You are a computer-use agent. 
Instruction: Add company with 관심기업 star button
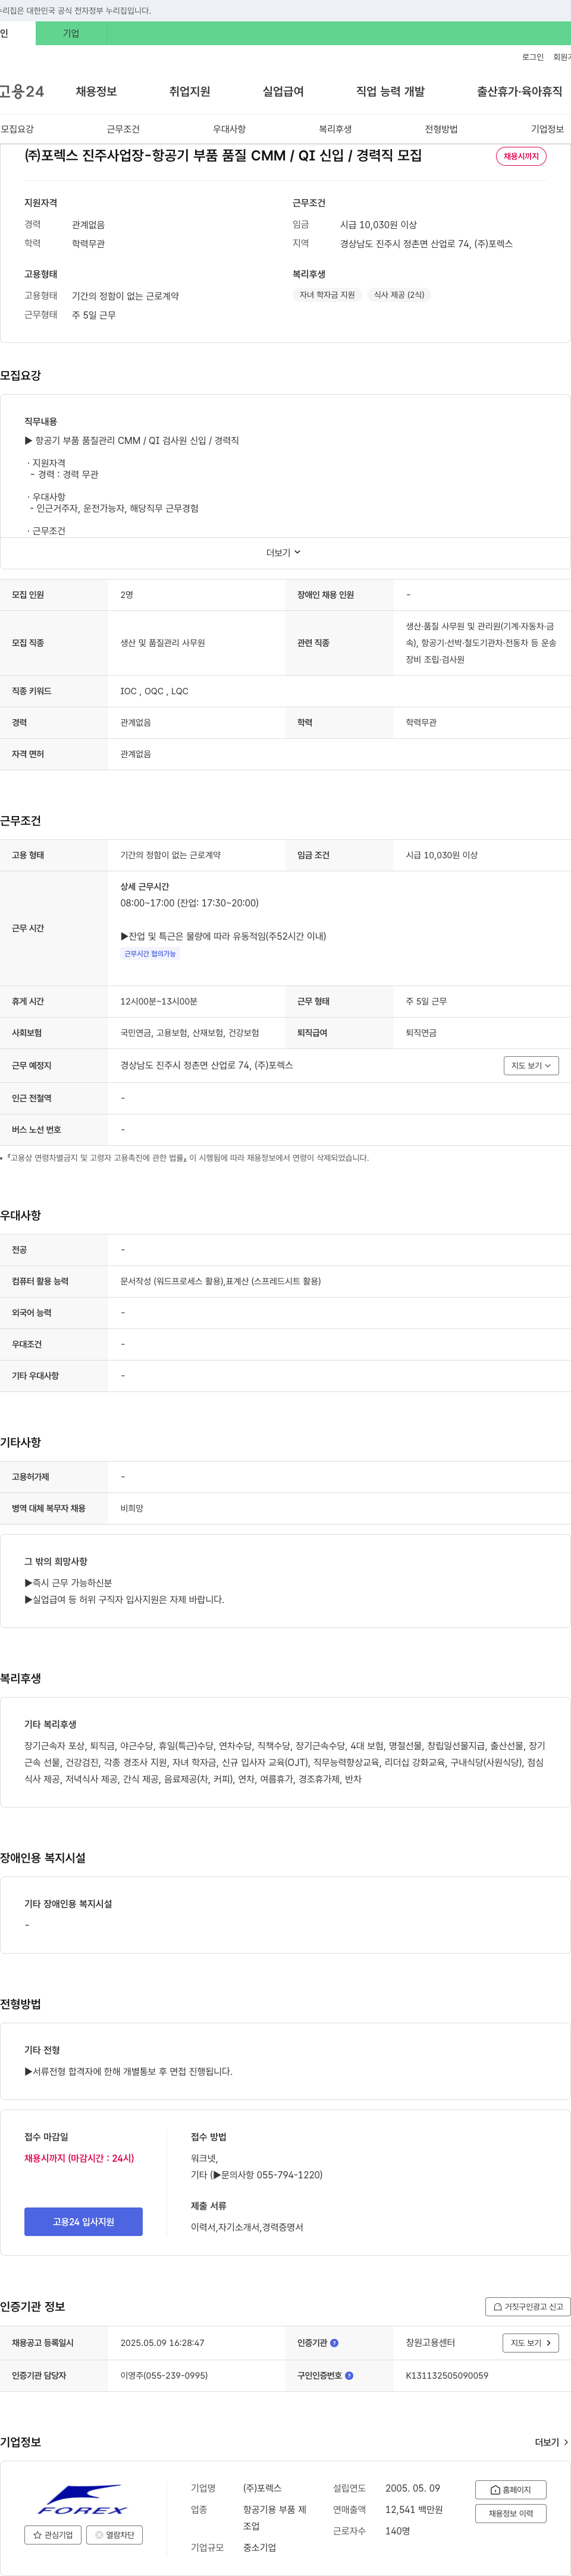(x=53, y=2534)
